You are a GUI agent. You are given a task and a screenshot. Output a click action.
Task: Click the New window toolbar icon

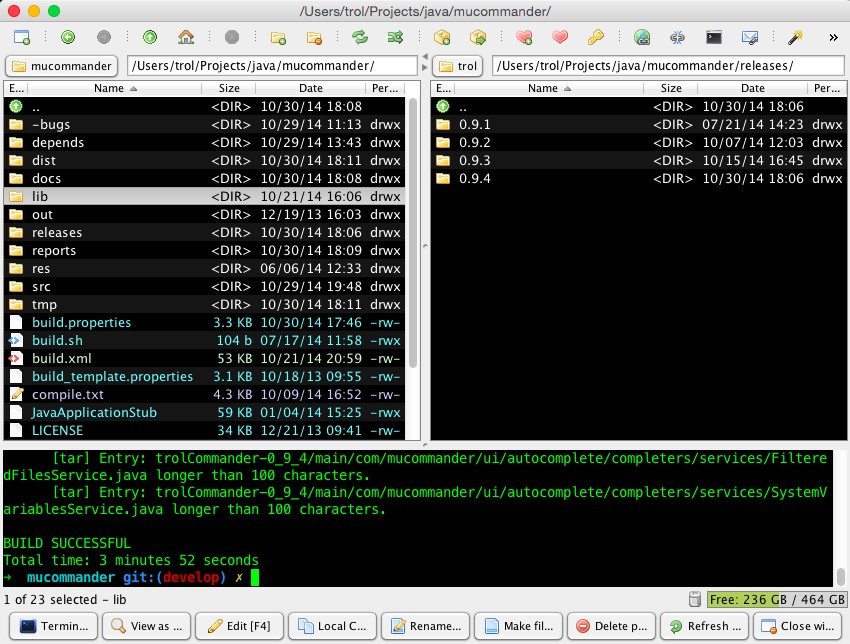pyautogui.click(x=22, y=38)
